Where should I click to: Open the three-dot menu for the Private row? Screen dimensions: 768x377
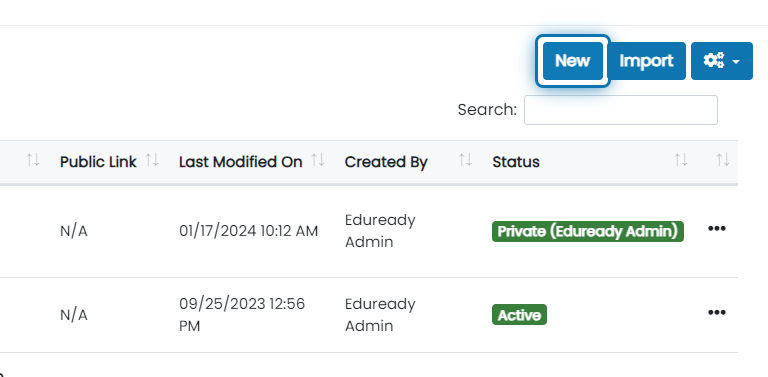pos(717,228)
